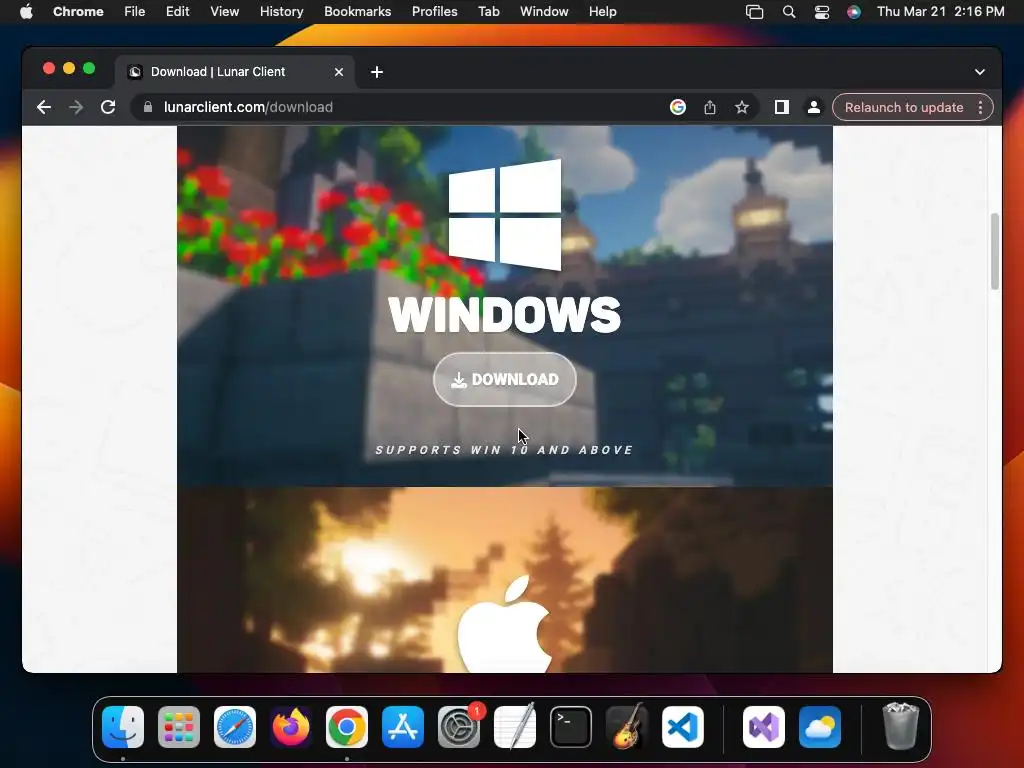This screenshot has height=768, width=1024.
Task: Open the Chrome app menu
Action: (x=78, y=11)
